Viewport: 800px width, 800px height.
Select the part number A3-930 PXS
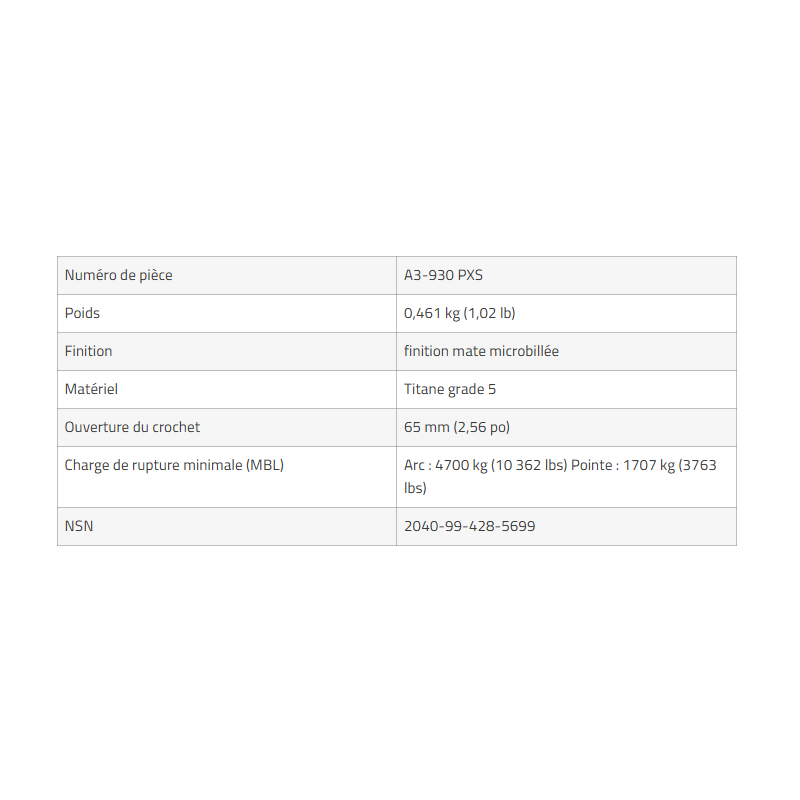tap(443, 275)
